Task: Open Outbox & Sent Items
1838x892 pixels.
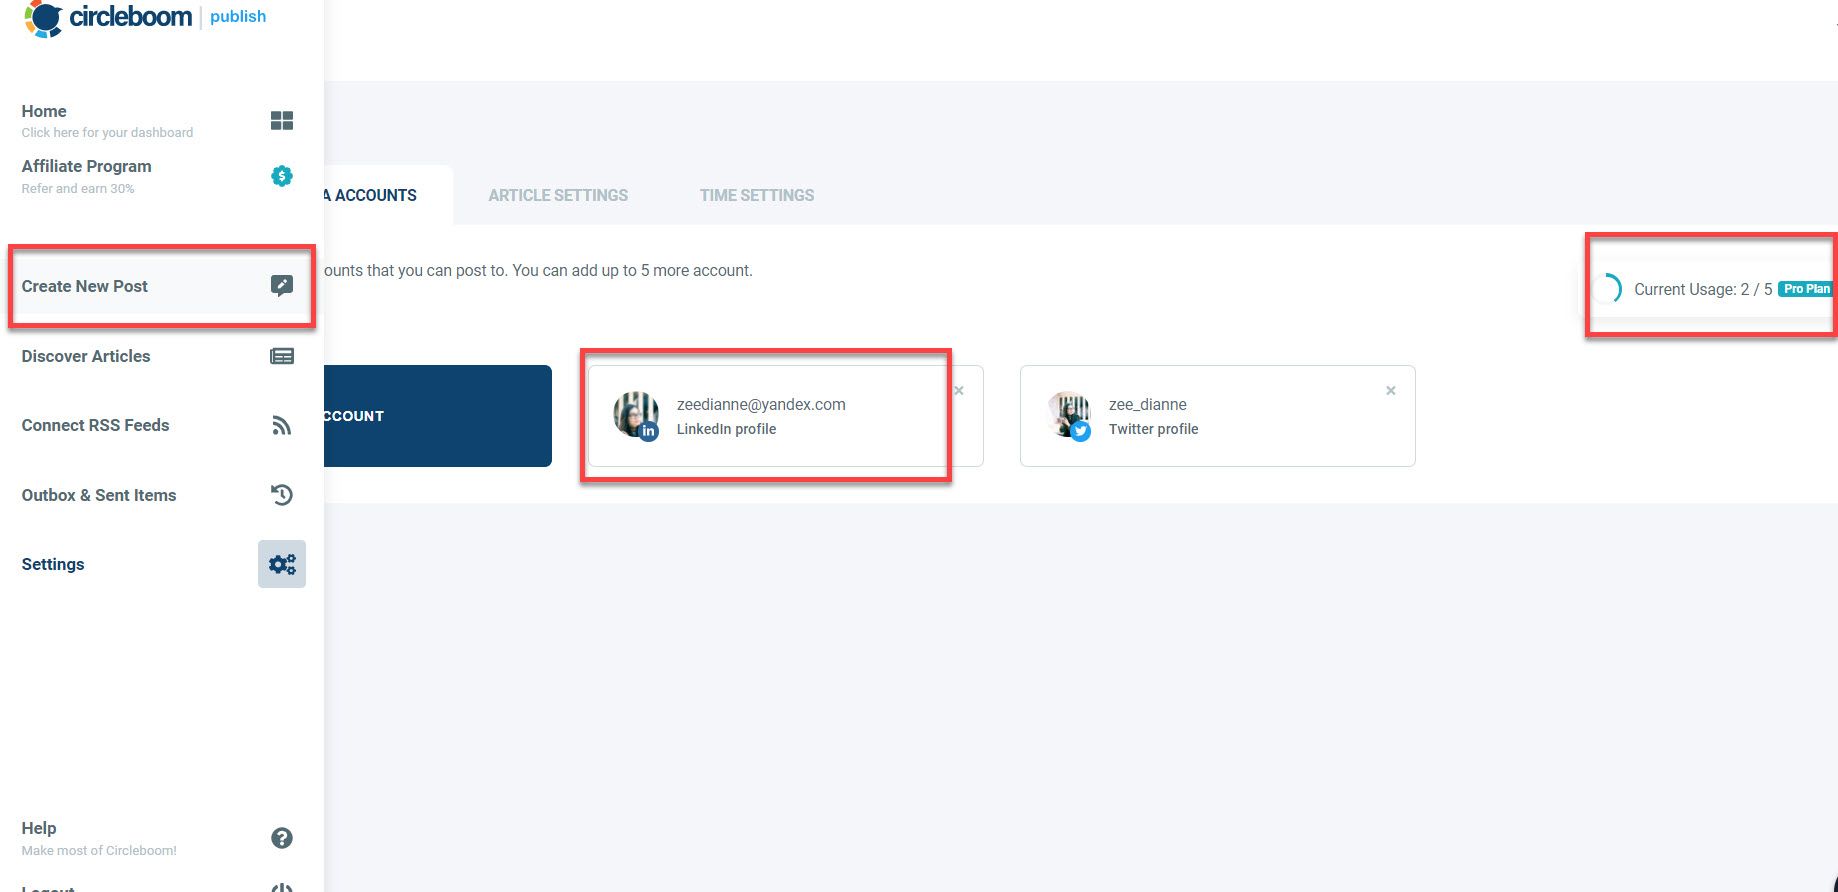Action: click(99, 495)
